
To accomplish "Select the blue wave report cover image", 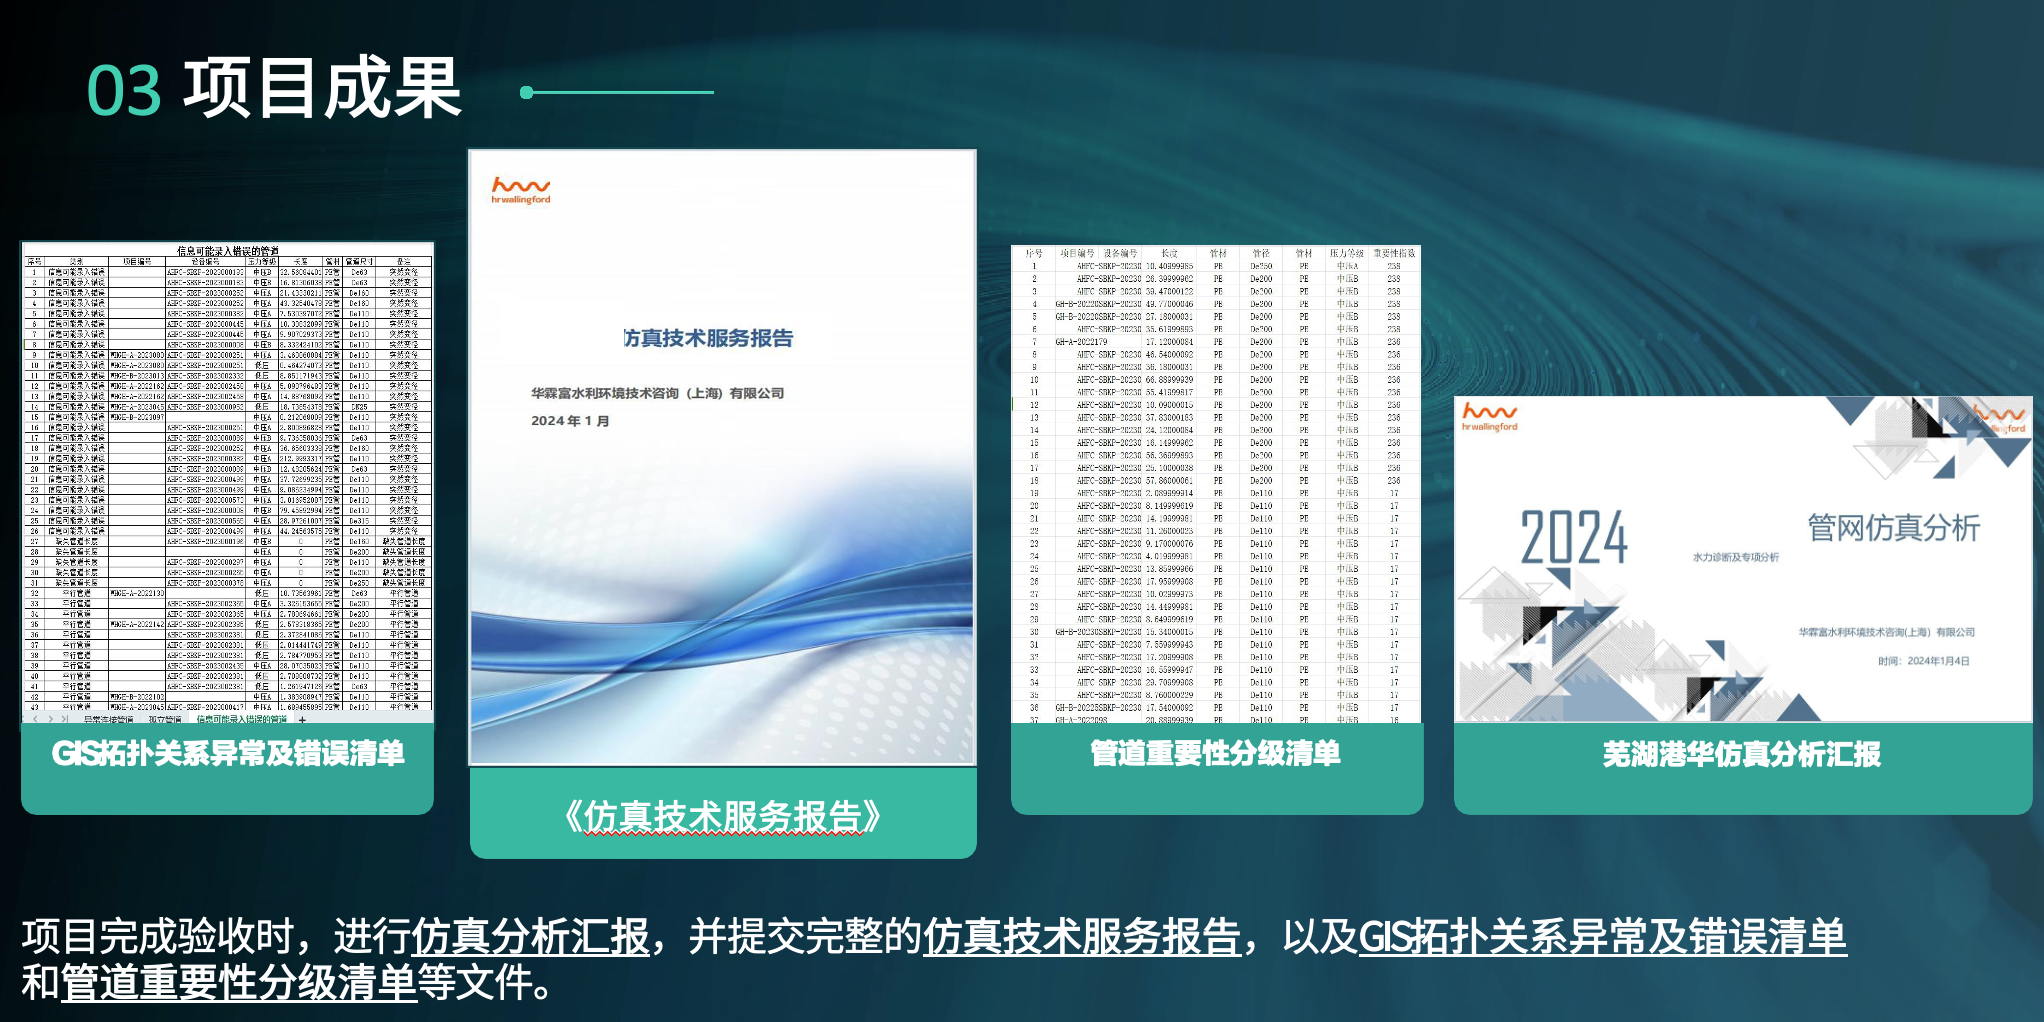I will click(722, 600).
